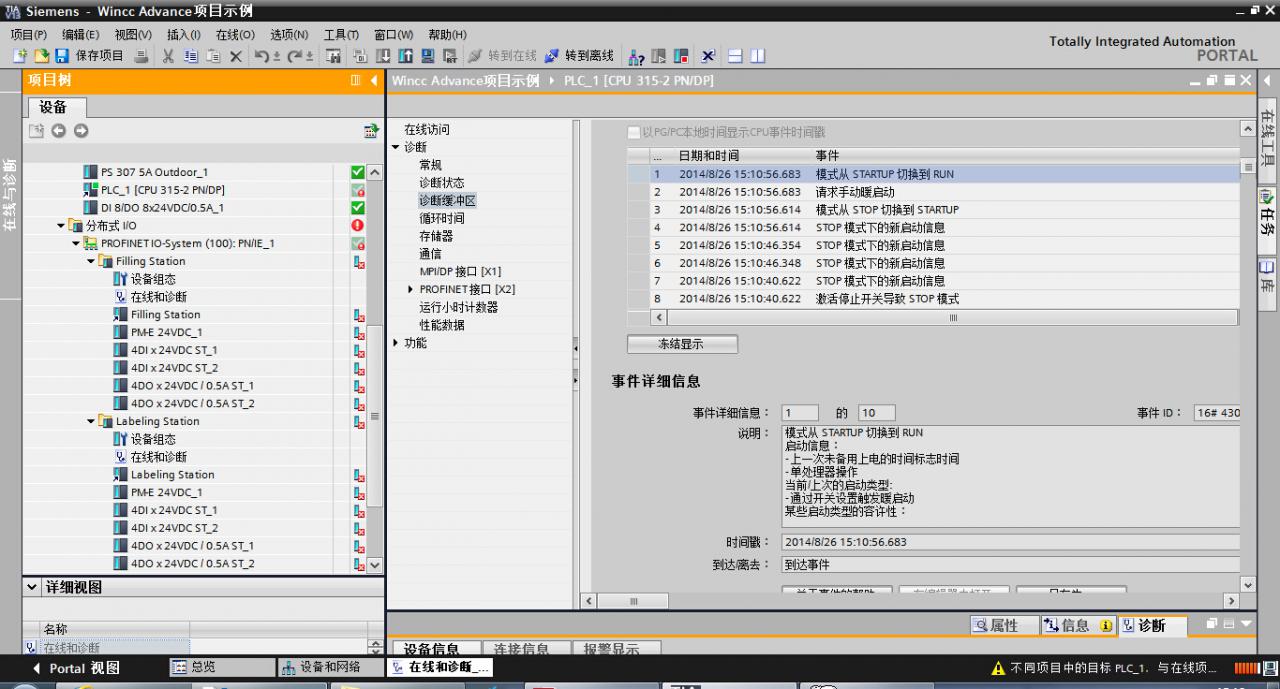1280x689 pixels.
Task: Toggle PG/PC local time timestamp checkbox
Action: click(x=633, y=132)
